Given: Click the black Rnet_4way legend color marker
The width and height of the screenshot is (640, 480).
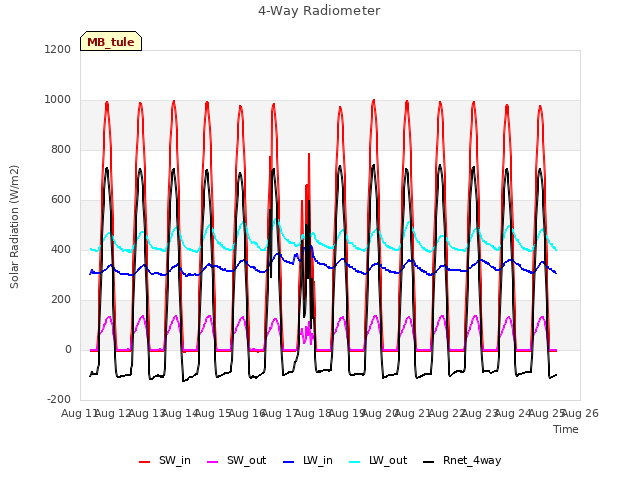Looking at the screenshot, I should [x=429, y=462].
